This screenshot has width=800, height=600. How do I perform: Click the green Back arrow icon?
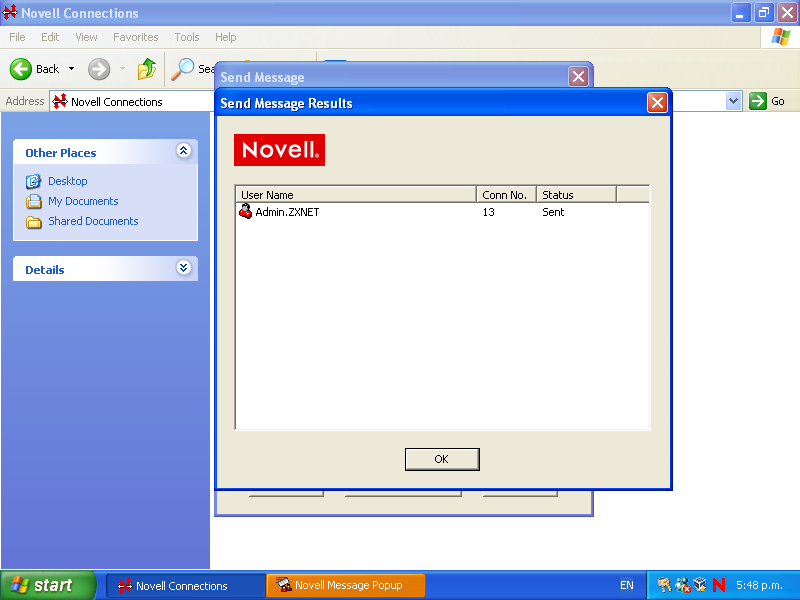point(21,69)
